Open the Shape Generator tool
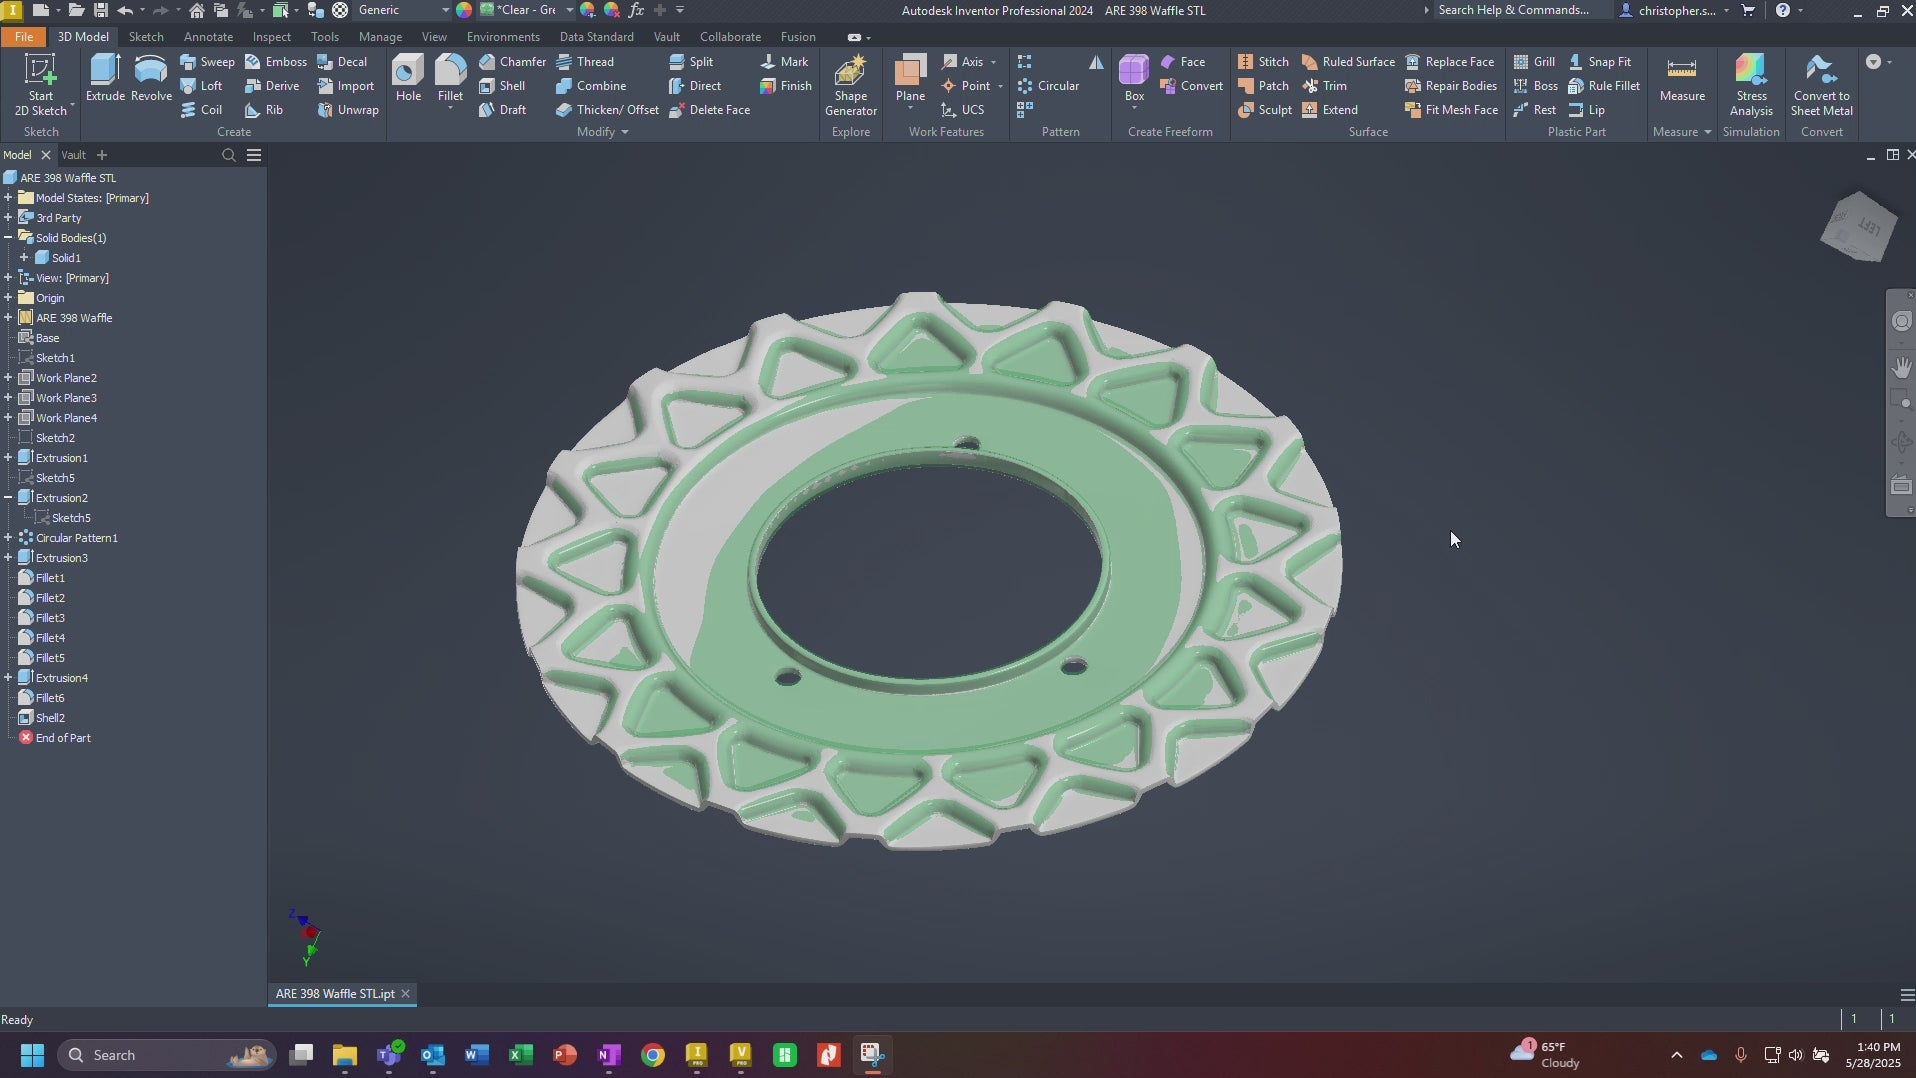This screenshot has width=1916, height=1078. [x=851, y=85]
